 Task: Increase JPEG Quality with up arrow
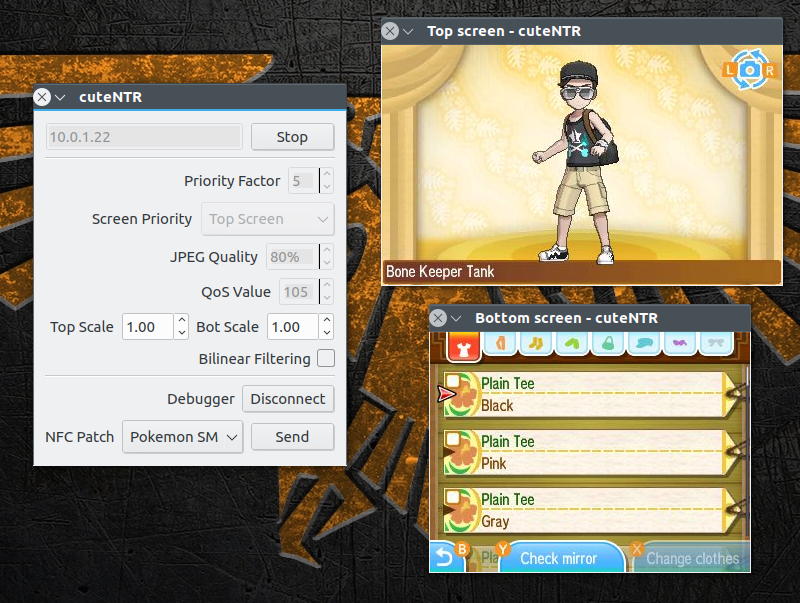[327, 250]
